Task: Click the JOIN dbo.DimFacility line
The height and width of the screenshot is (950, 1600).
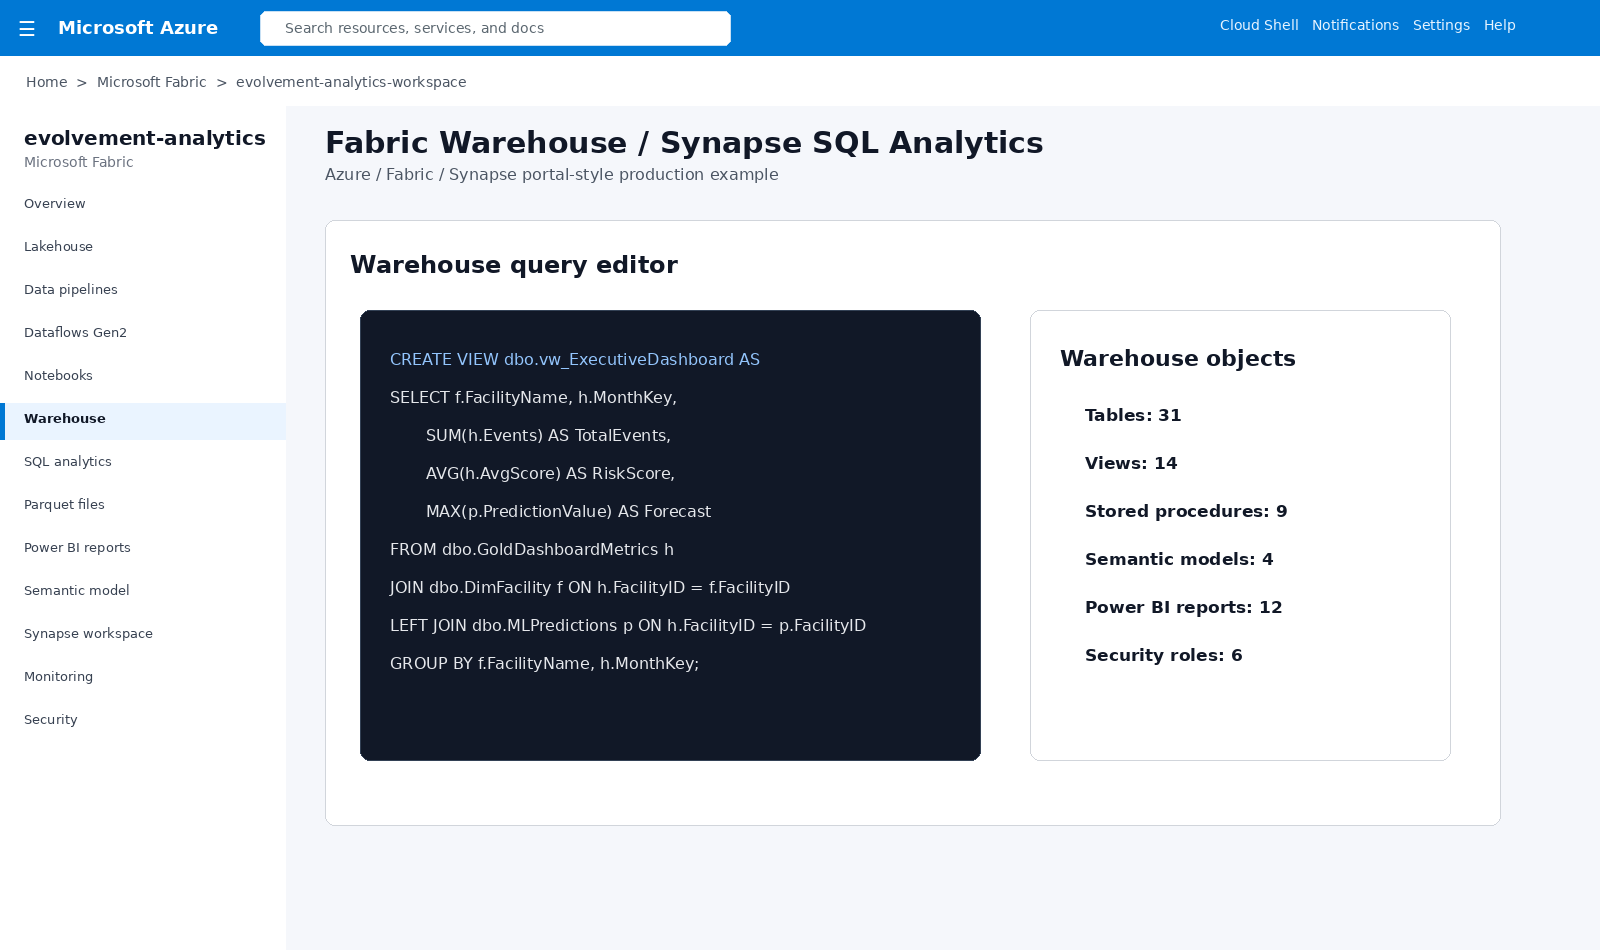Action: [x=590, y=587]
